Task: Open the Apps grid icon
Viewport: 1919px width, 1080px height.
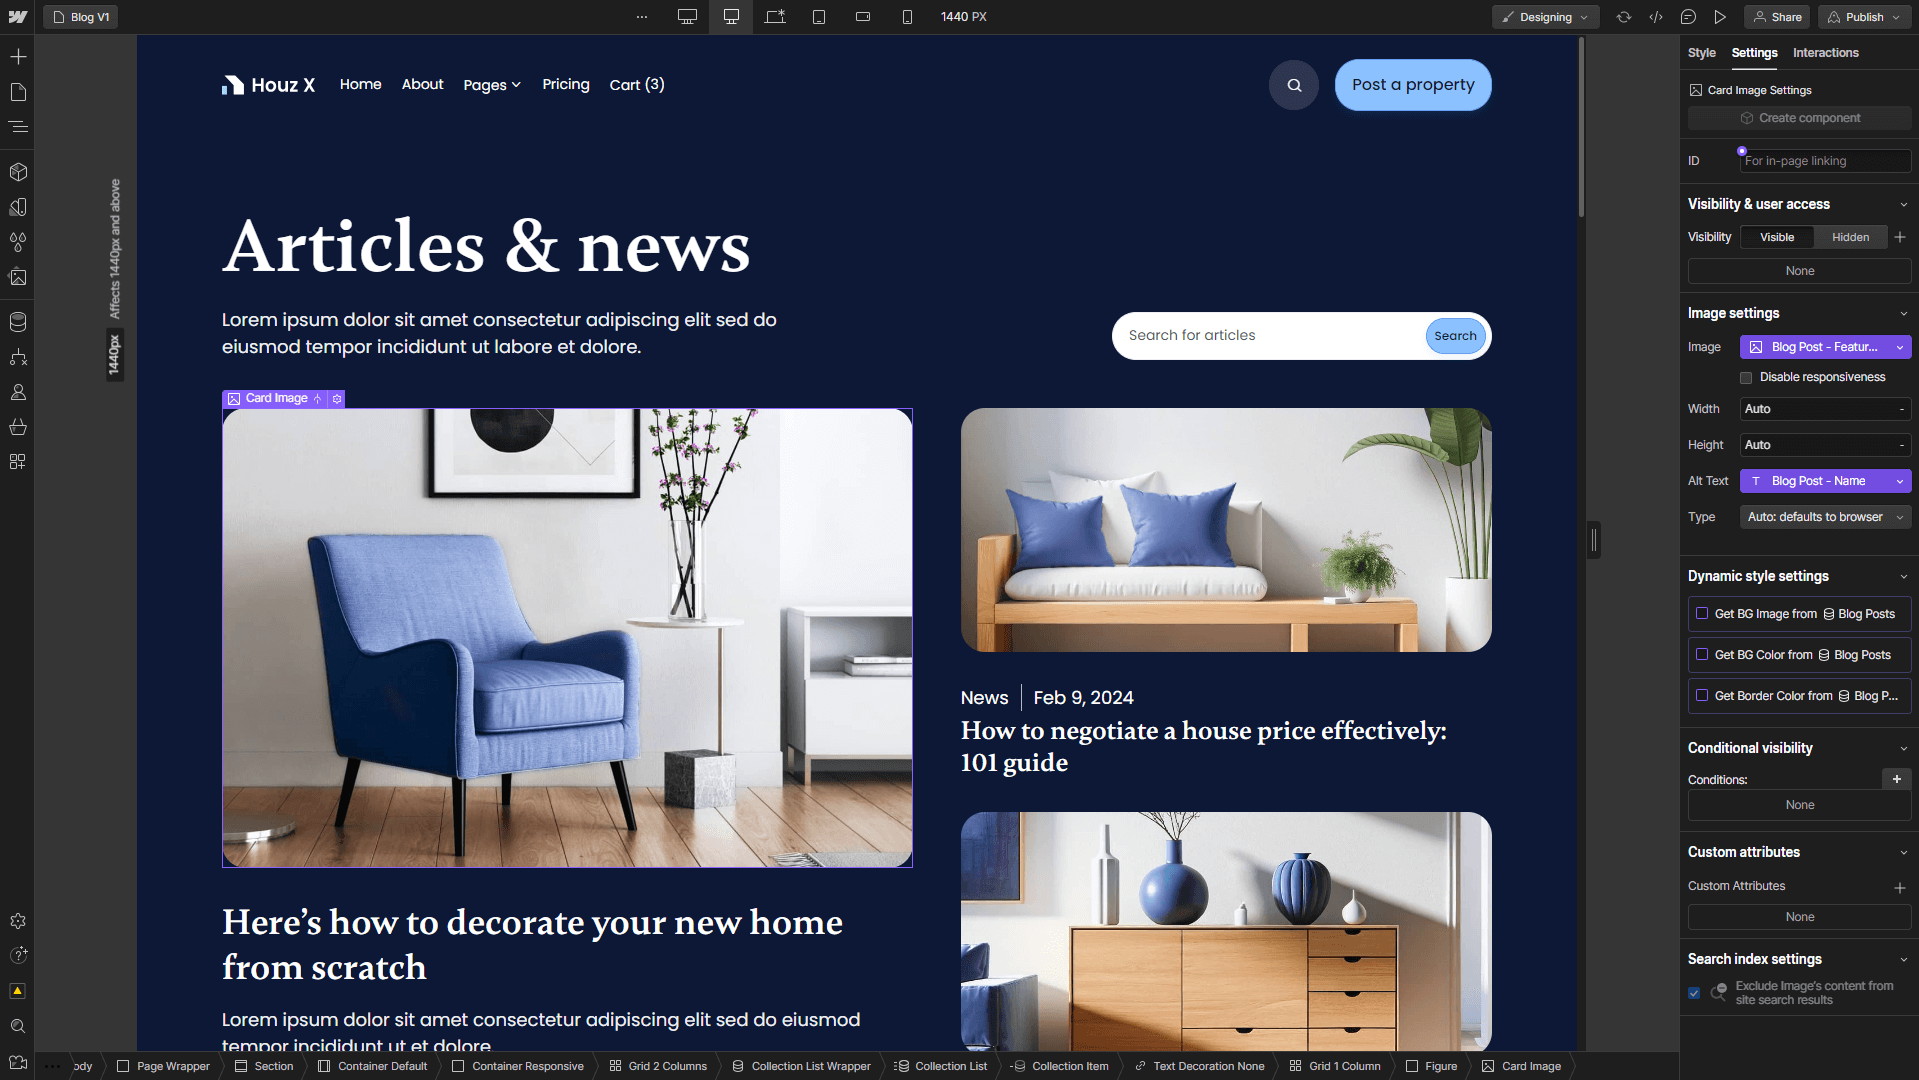Action: pyautogui.click(x=18, y=462)
